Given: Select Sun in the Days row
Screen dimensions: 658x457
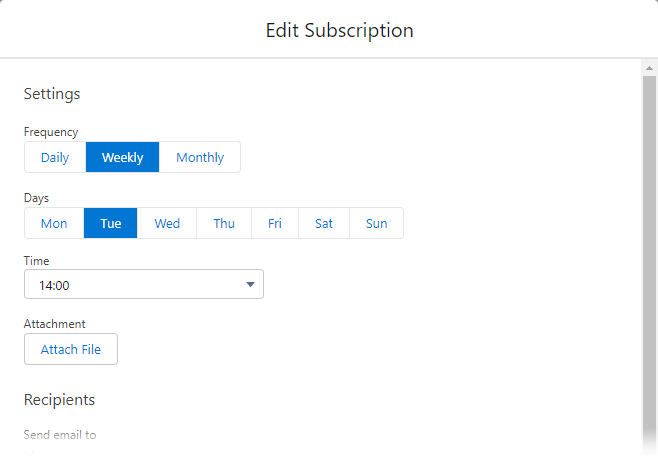Looking at the screenshot, I should click(x=377, y=223).
